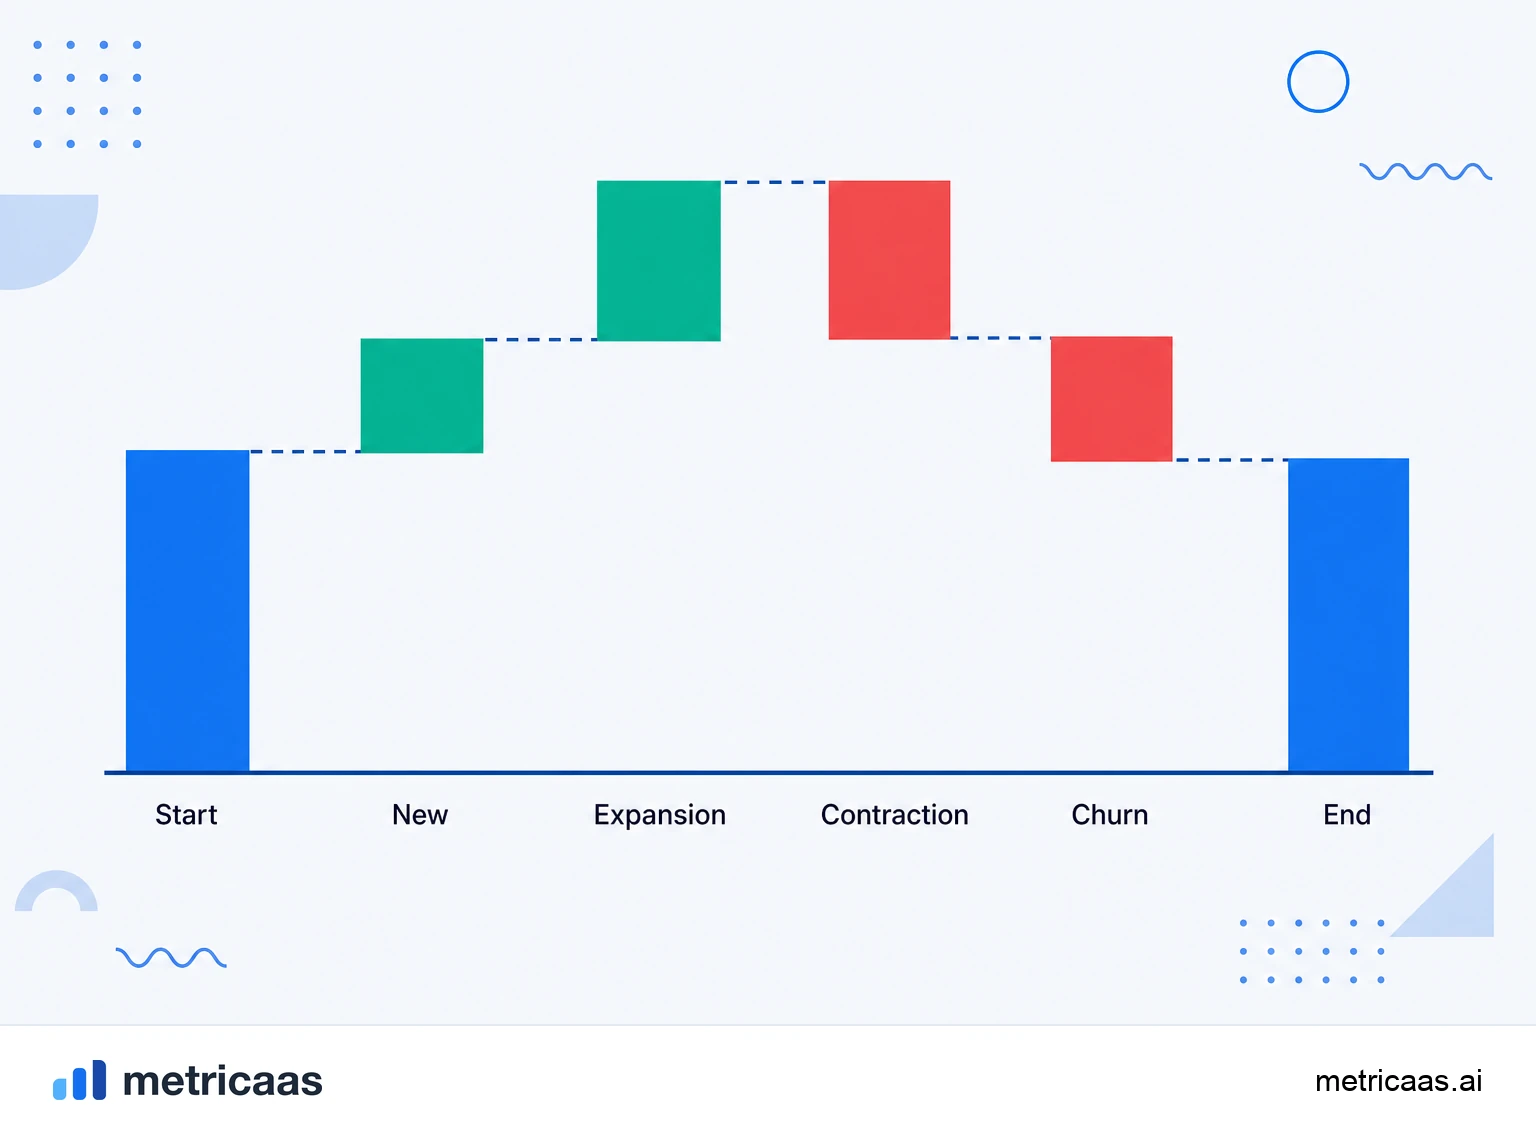Click the metricaas bar-chart logo icon
1536x1136 pixels.
79,1080
